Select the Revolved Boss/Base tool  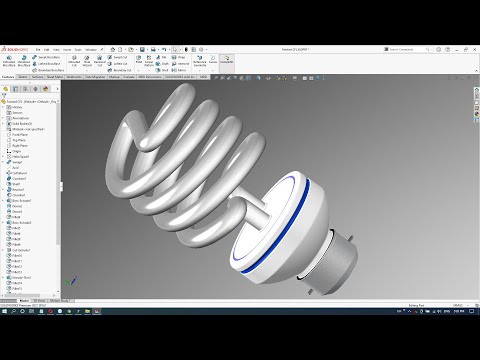pos(24,61)
